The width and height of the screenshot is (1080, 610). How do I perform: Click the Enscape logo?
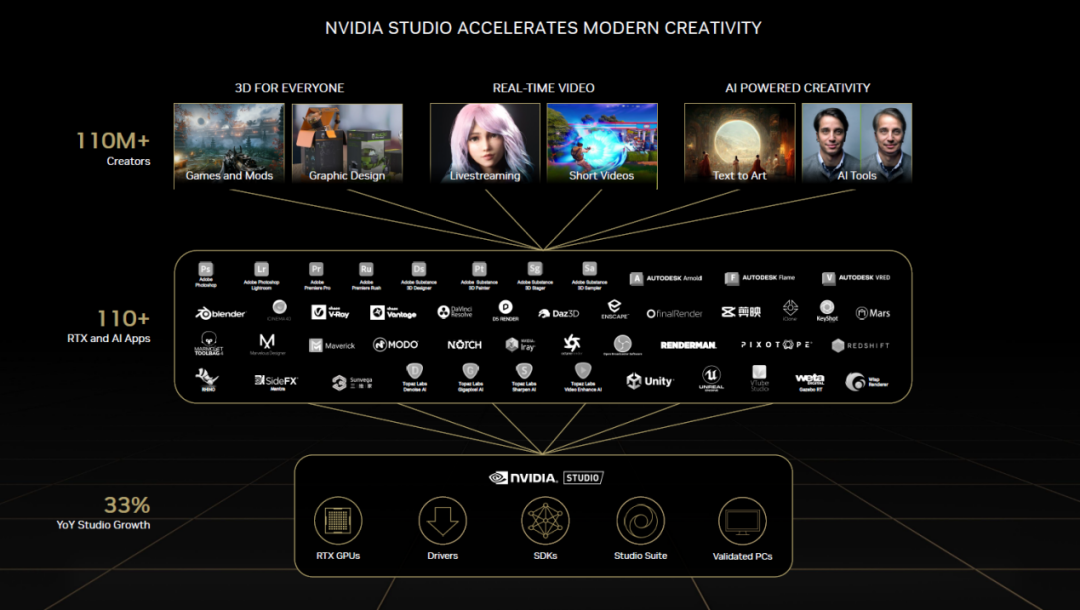pos(614,309)
